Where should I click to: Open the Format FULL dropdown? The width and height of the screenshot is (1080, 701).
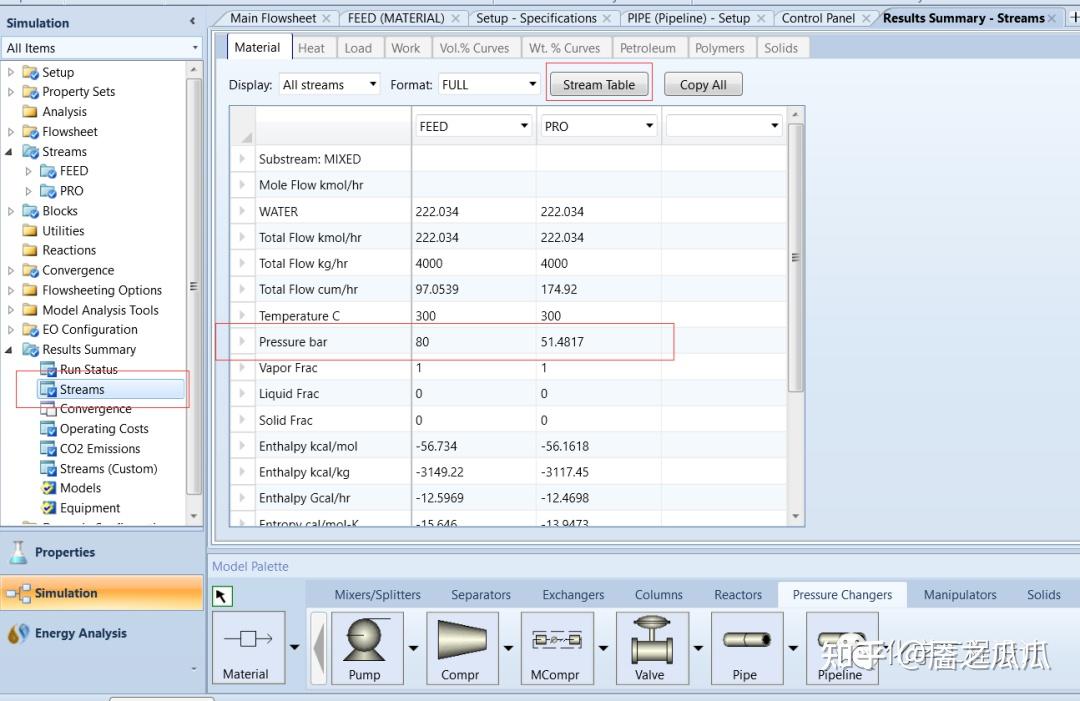click(x=489, y=85)
